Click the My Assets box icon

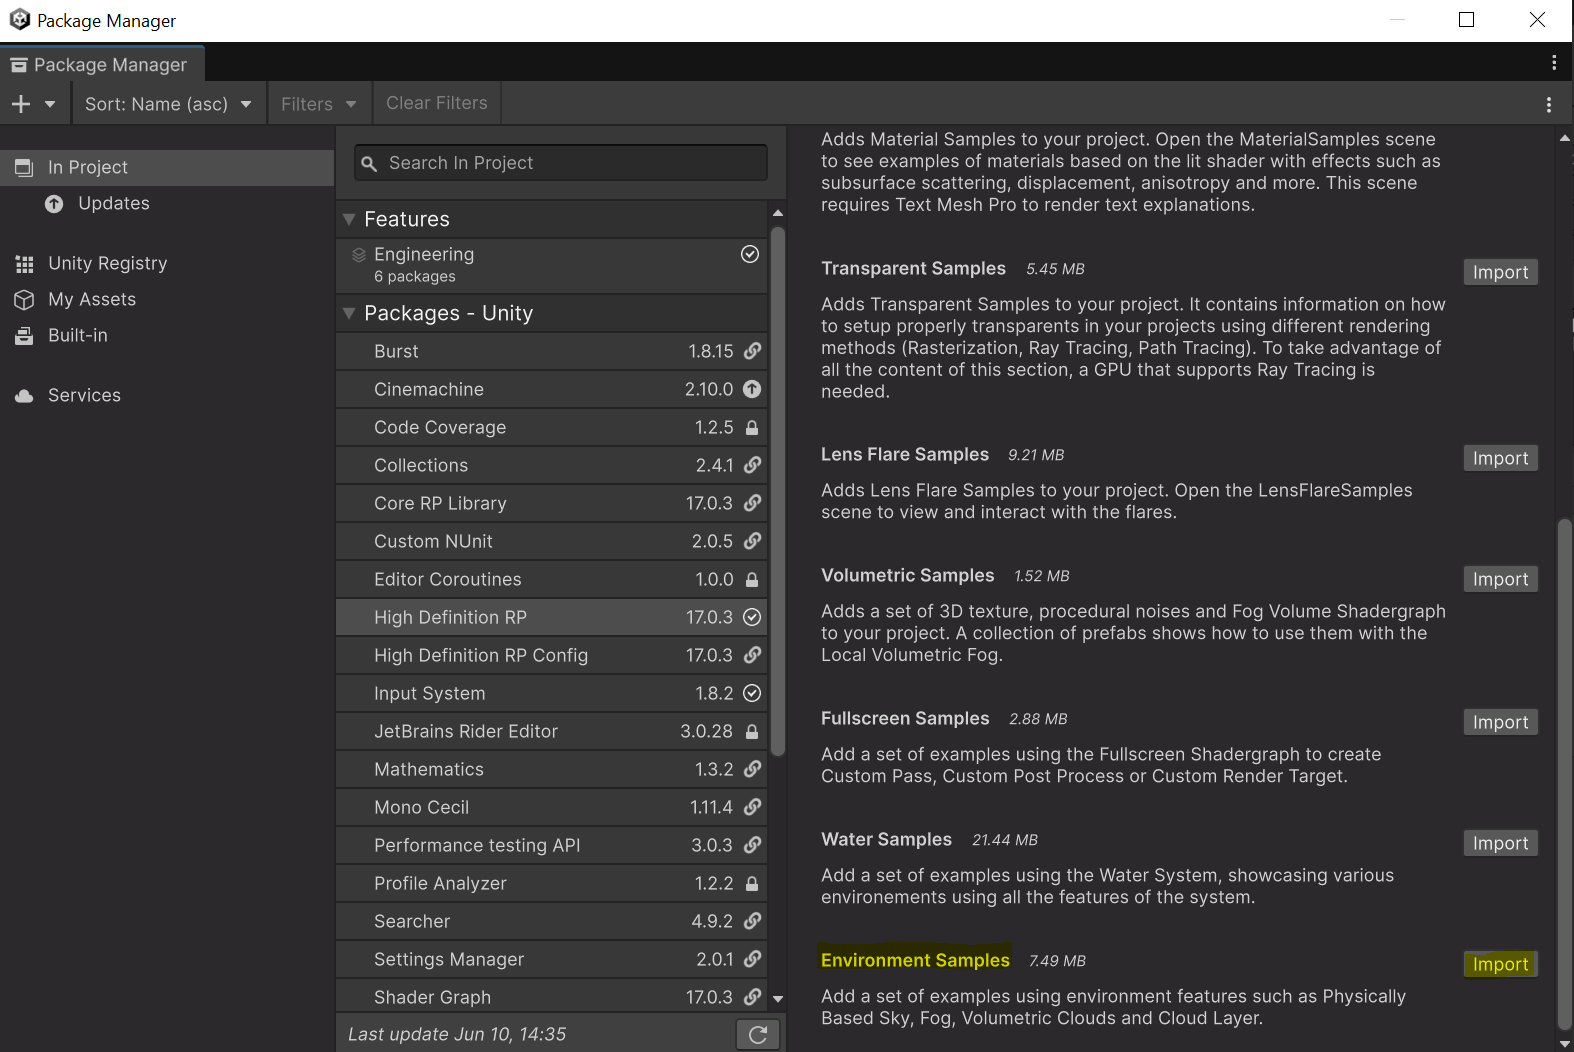(x=25, y=300)
